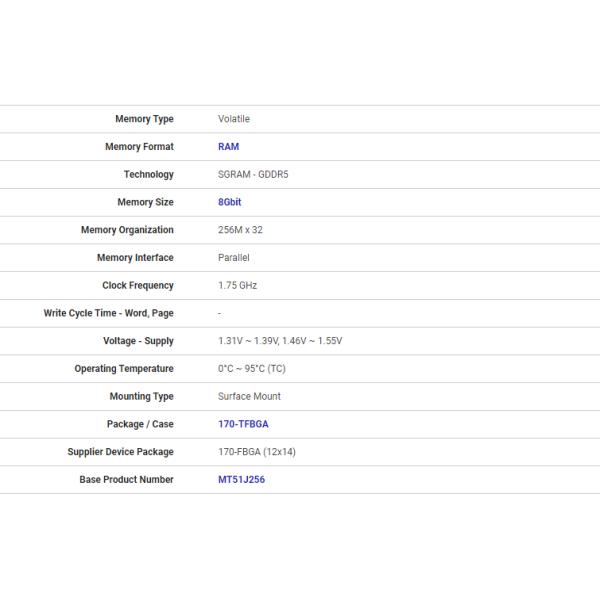600x600 pixels.
Task: Click the Memory Organization row label
Action: (127, 230)
